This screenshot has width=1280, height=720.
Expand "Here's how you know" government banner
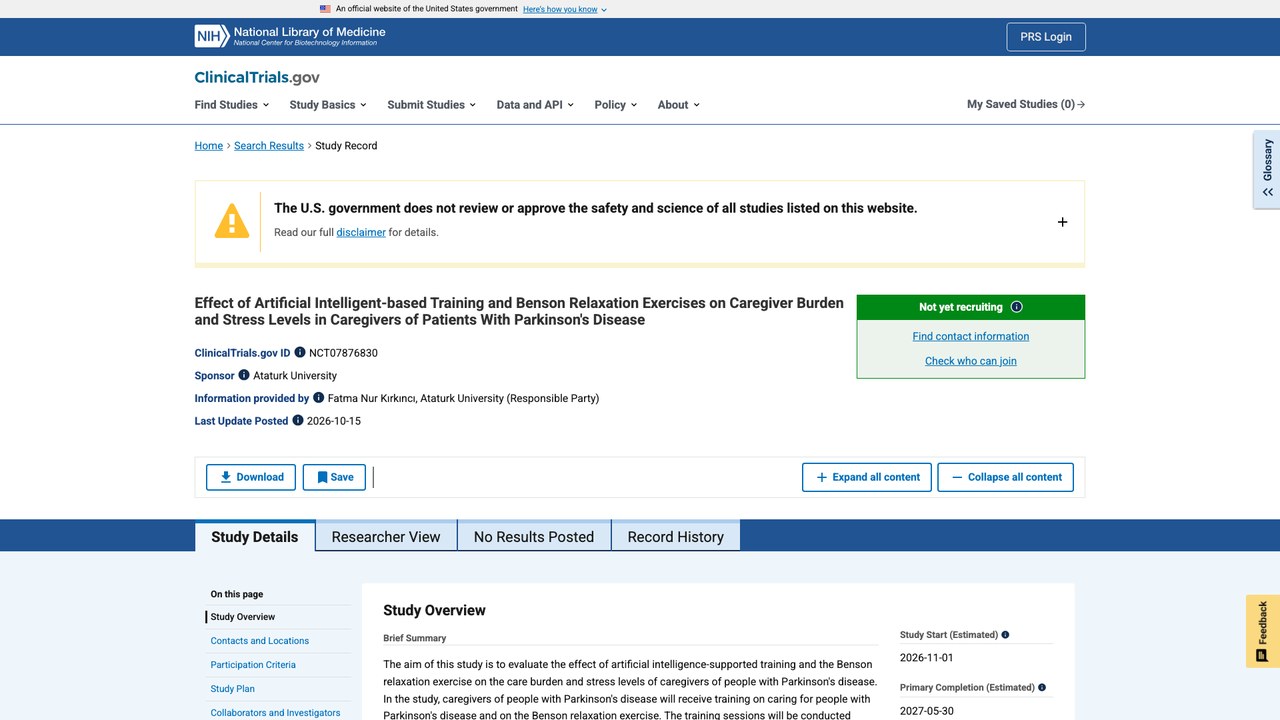tap(565, 9)
